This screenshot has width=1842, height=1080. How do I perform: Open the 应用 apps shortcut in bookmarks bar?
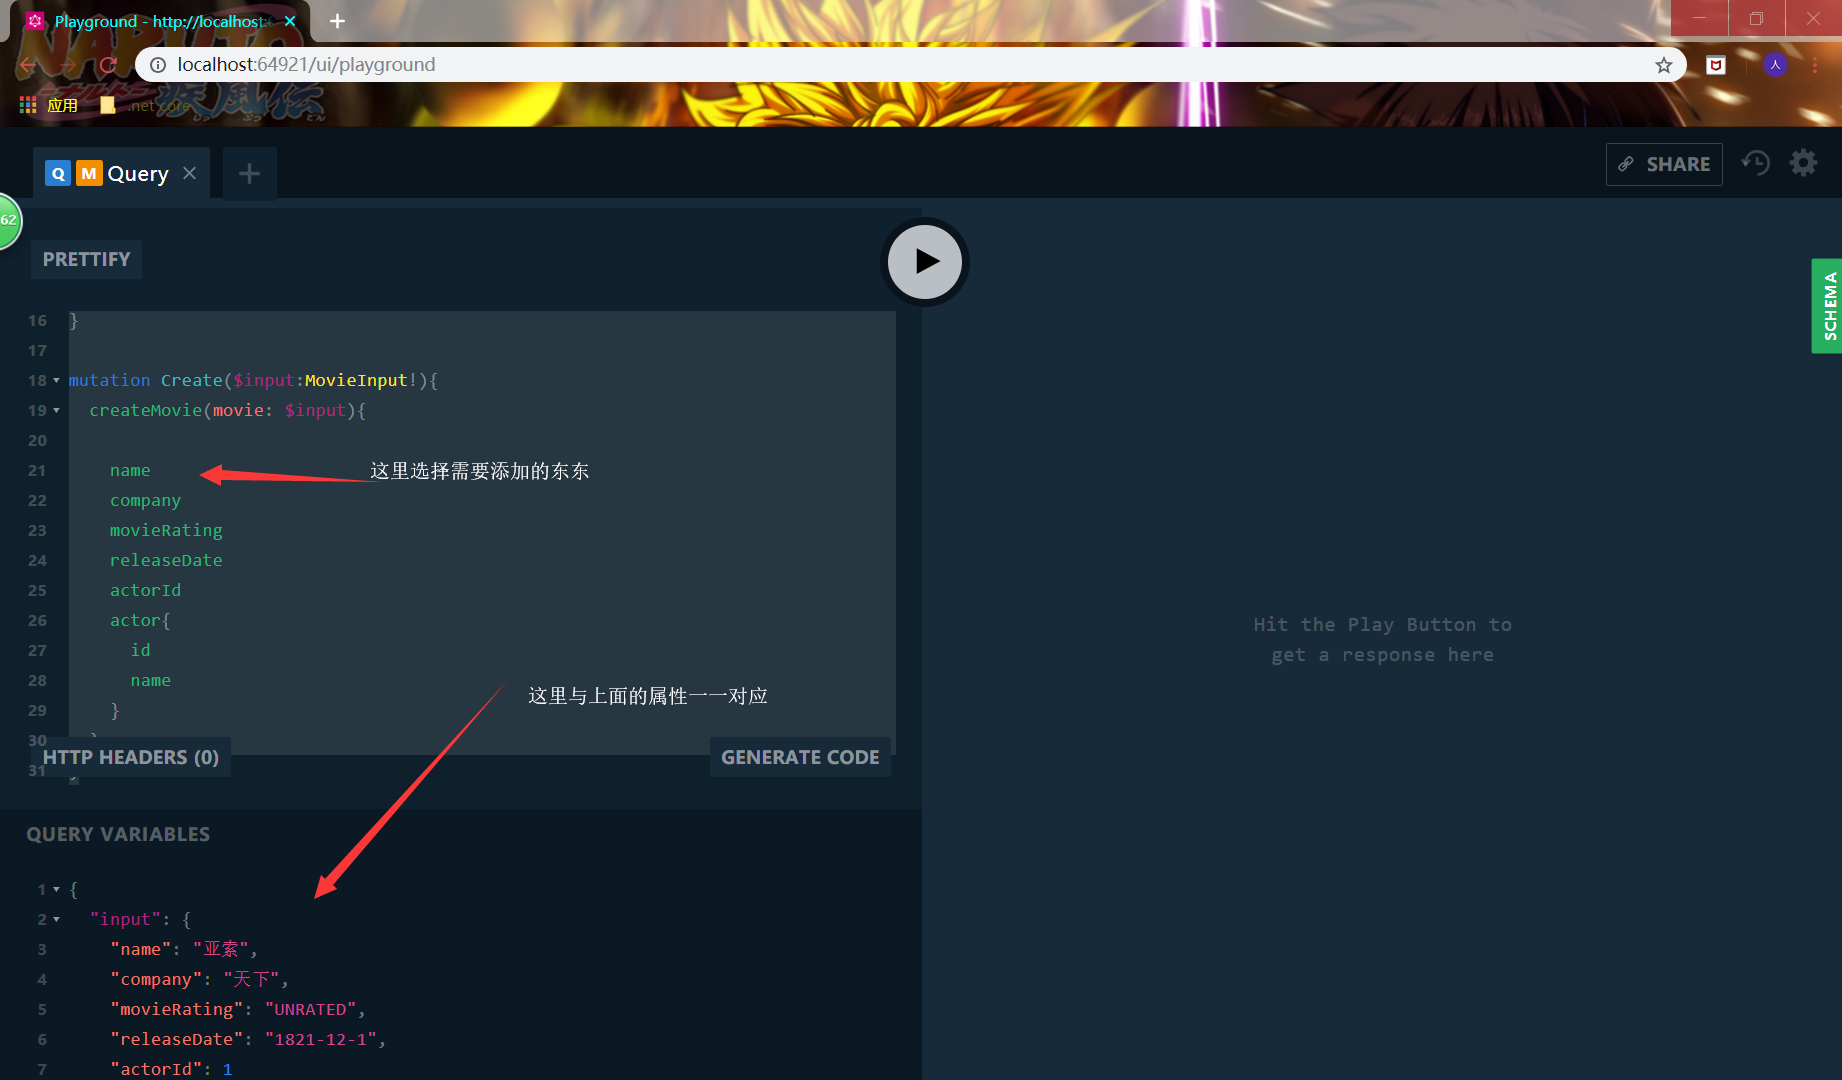pyautogui.click(x=49, y=105)
